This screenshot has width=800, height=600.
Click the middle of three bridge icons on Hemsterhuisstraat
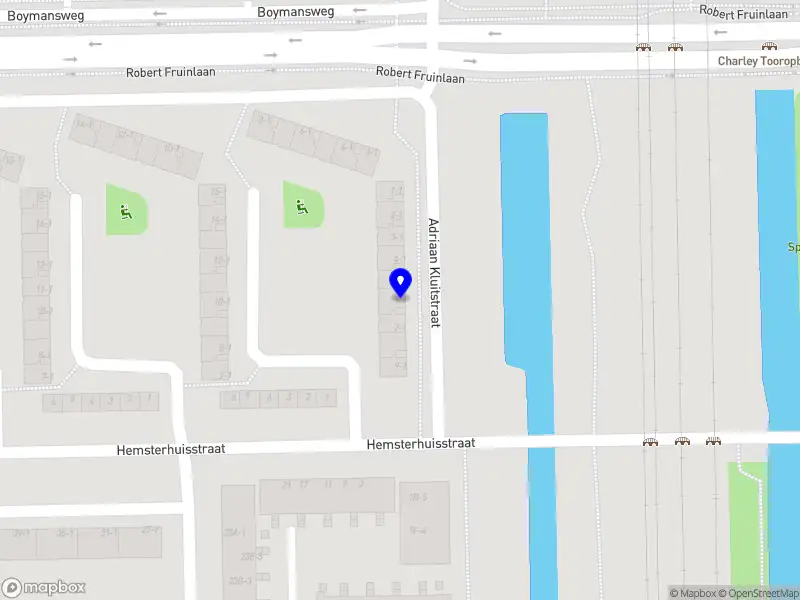682,441
